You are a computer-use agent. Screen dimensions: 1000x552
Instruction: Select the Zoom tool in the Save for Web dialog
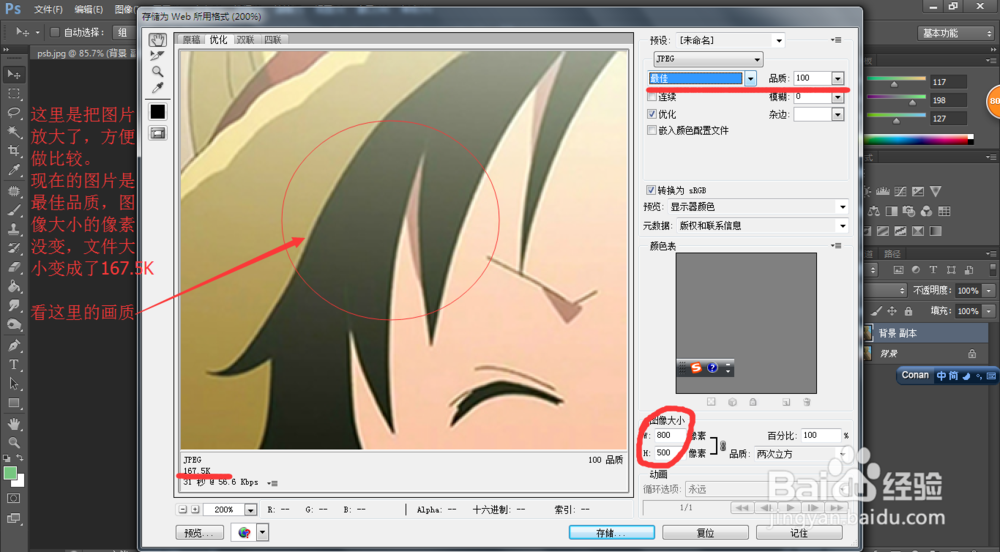(x=158, y=71)
